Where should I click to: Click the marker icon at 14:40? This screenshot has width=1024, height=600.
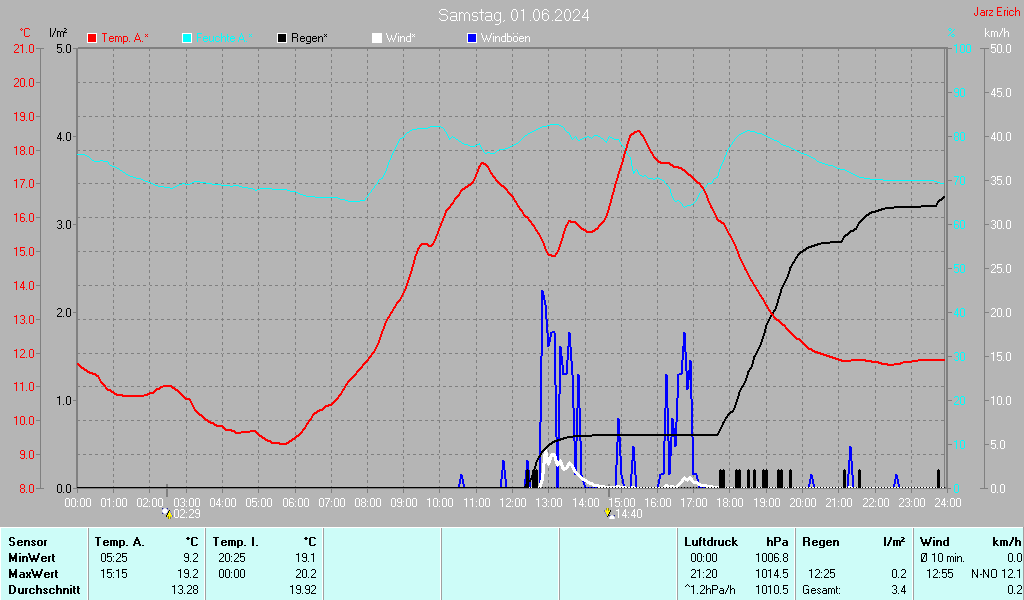pyautogui.click(x=609, y=513)
